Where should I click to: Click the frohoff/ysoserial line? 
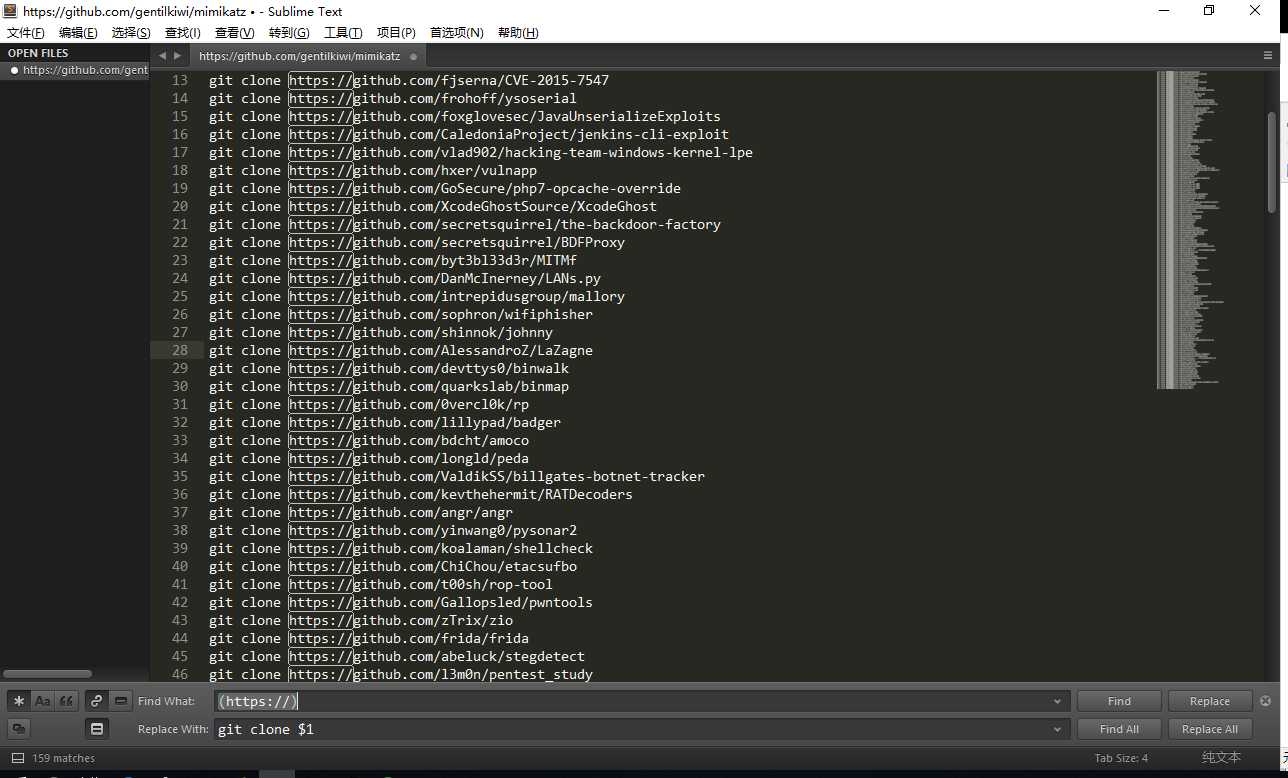pos(393,98)
